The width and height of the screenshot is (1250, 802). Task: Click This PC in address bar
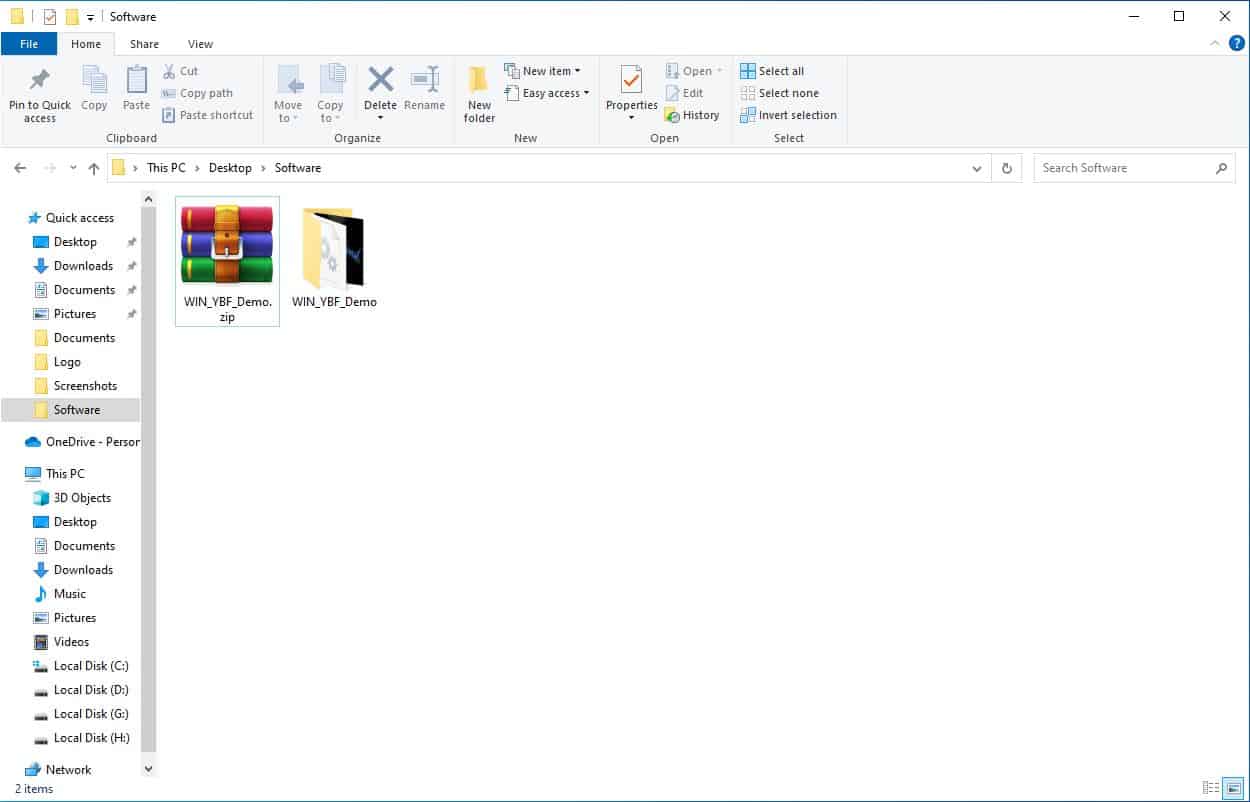pos(166,168)
